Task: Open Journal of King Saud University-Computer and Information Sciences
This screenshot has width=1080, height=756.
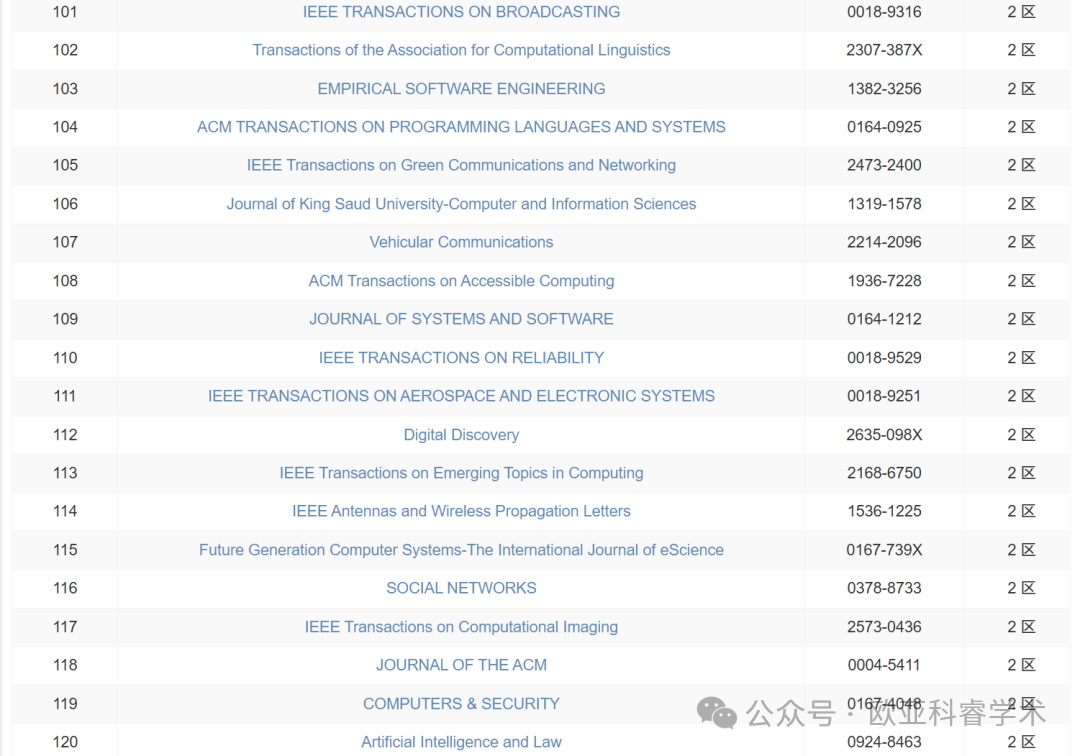Action: tap(461, 204)
